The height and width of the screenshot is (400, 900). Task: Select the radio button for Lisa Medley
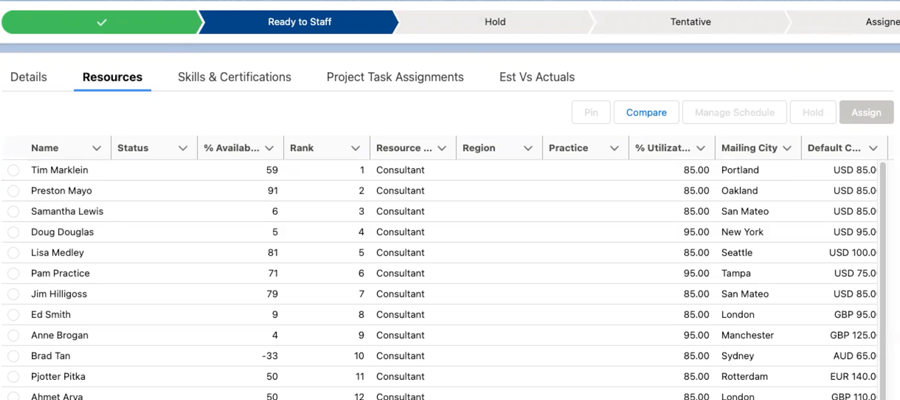(14, 253)
